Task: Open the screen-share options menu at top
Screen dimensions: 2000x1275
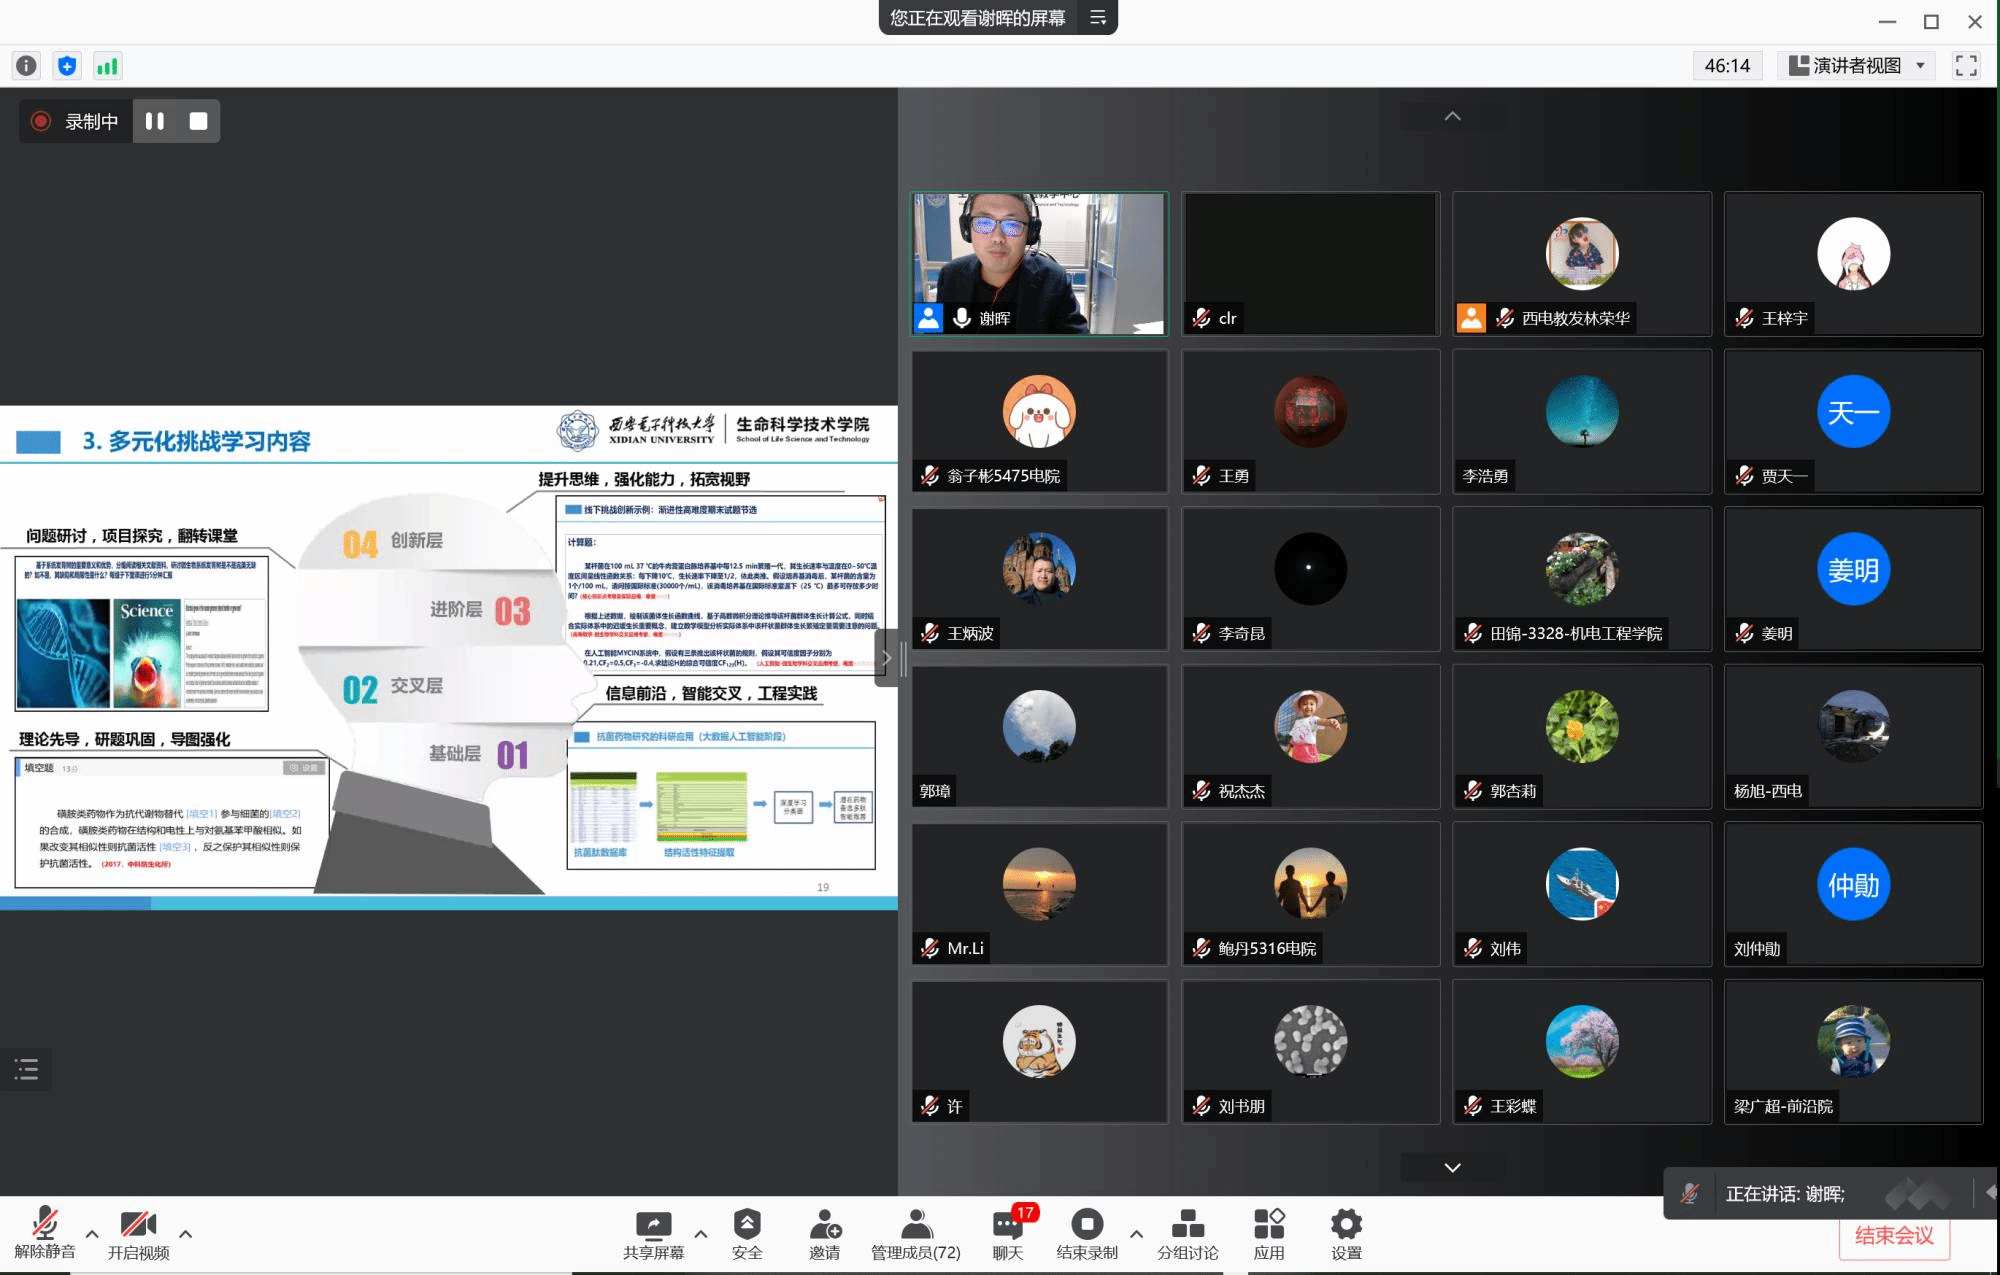Action: (1098, 18)
